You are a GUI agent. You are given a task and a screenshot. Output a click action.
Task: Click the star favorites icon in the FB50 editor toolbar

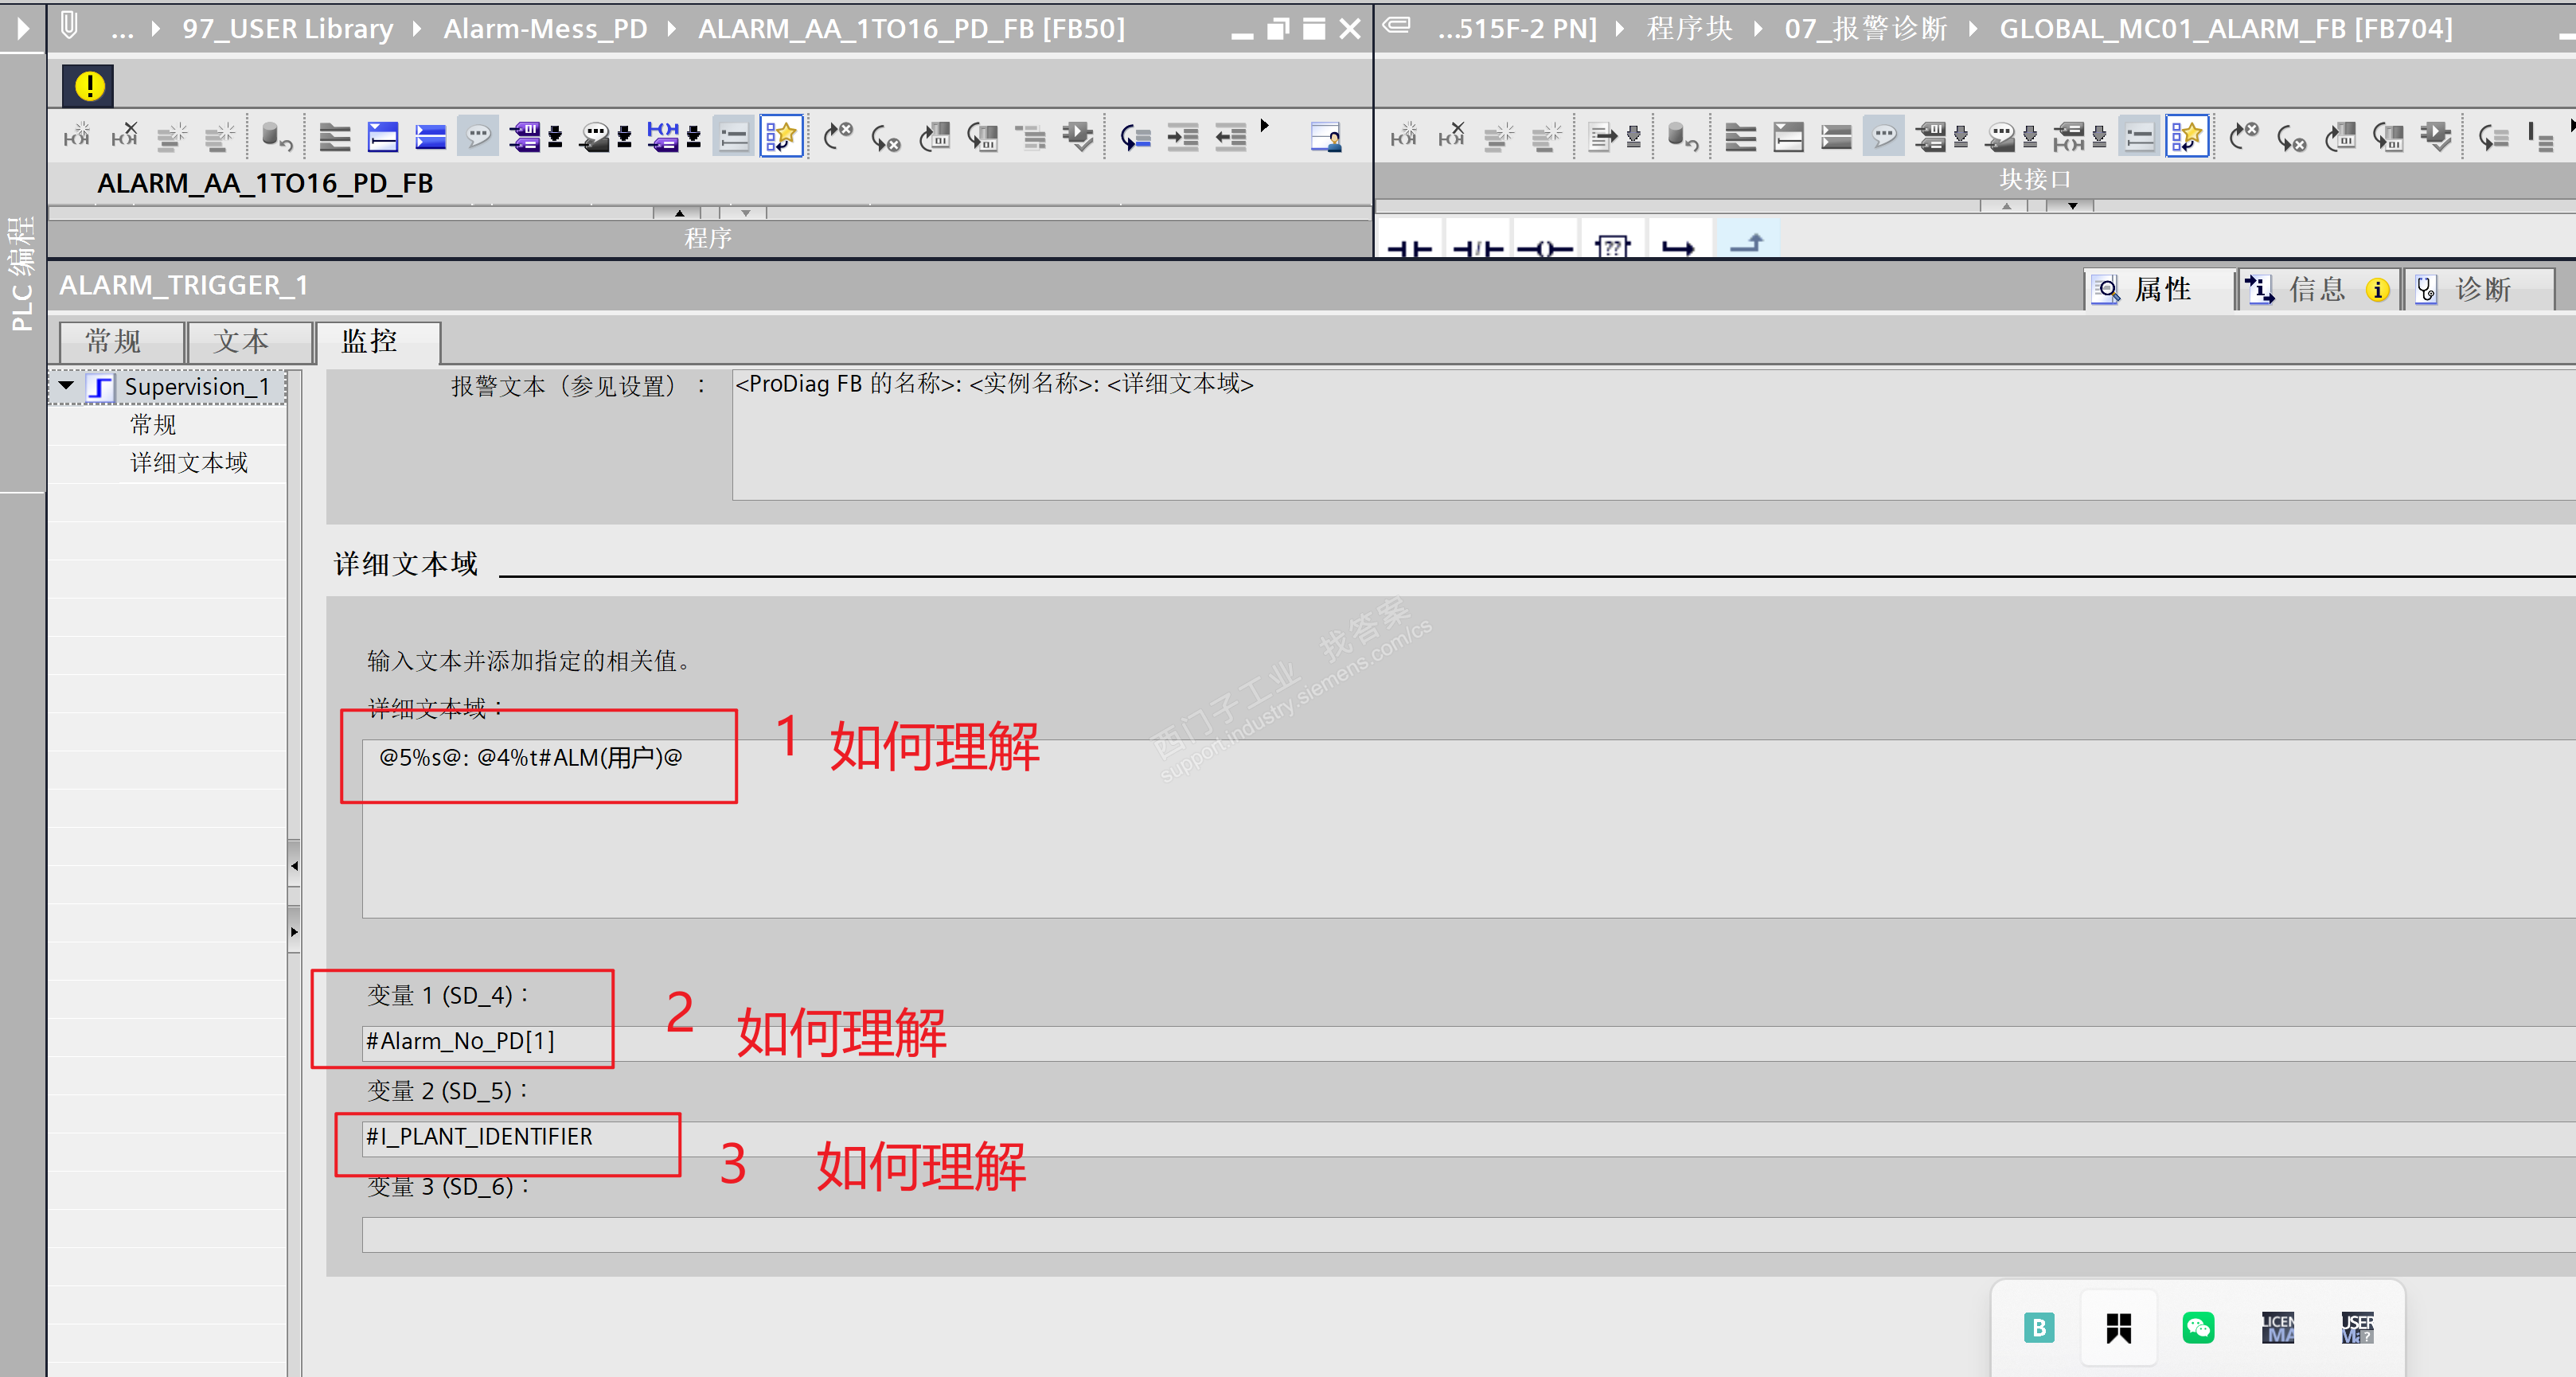(x=781, y=136)
